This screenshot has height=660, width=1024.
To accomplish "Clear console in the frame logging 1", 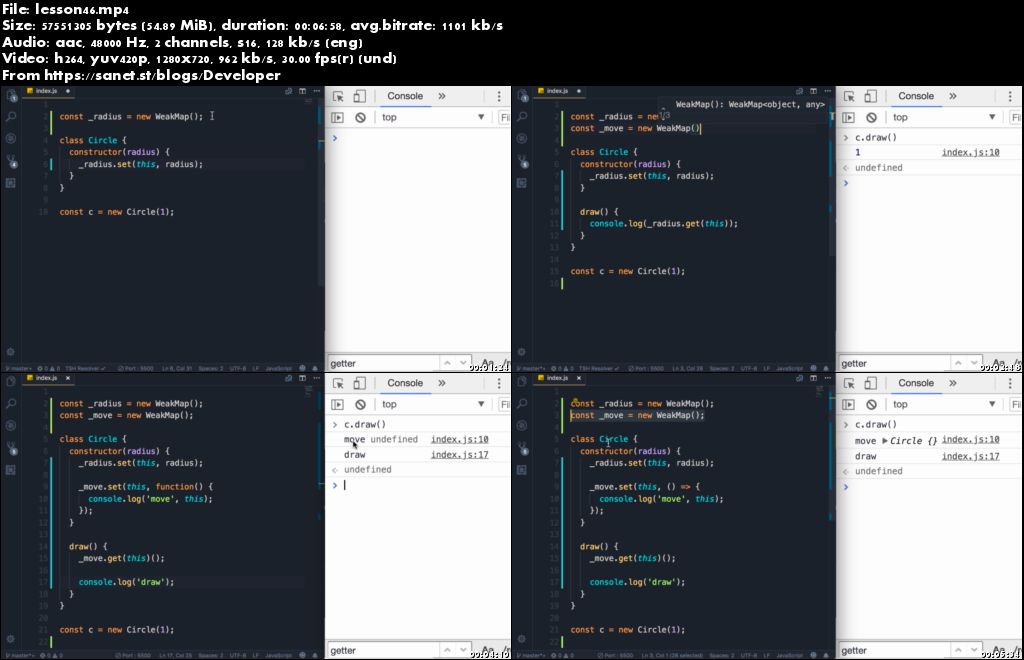I will pyautogui.click(x=871, y=118).
